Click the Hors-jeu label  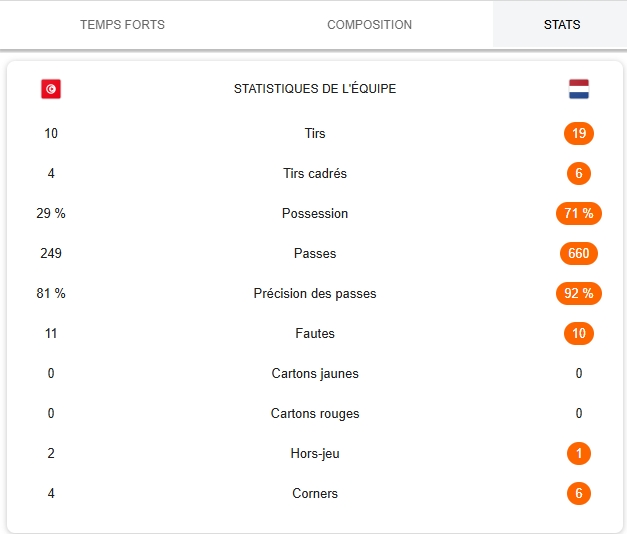(x=315, y=454)
